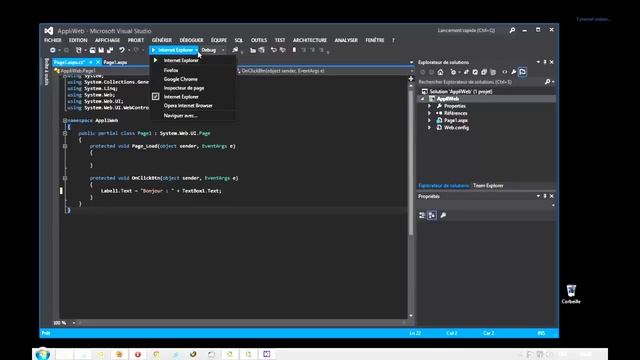Switch to the Page1.aspx tab

[115, 62]
